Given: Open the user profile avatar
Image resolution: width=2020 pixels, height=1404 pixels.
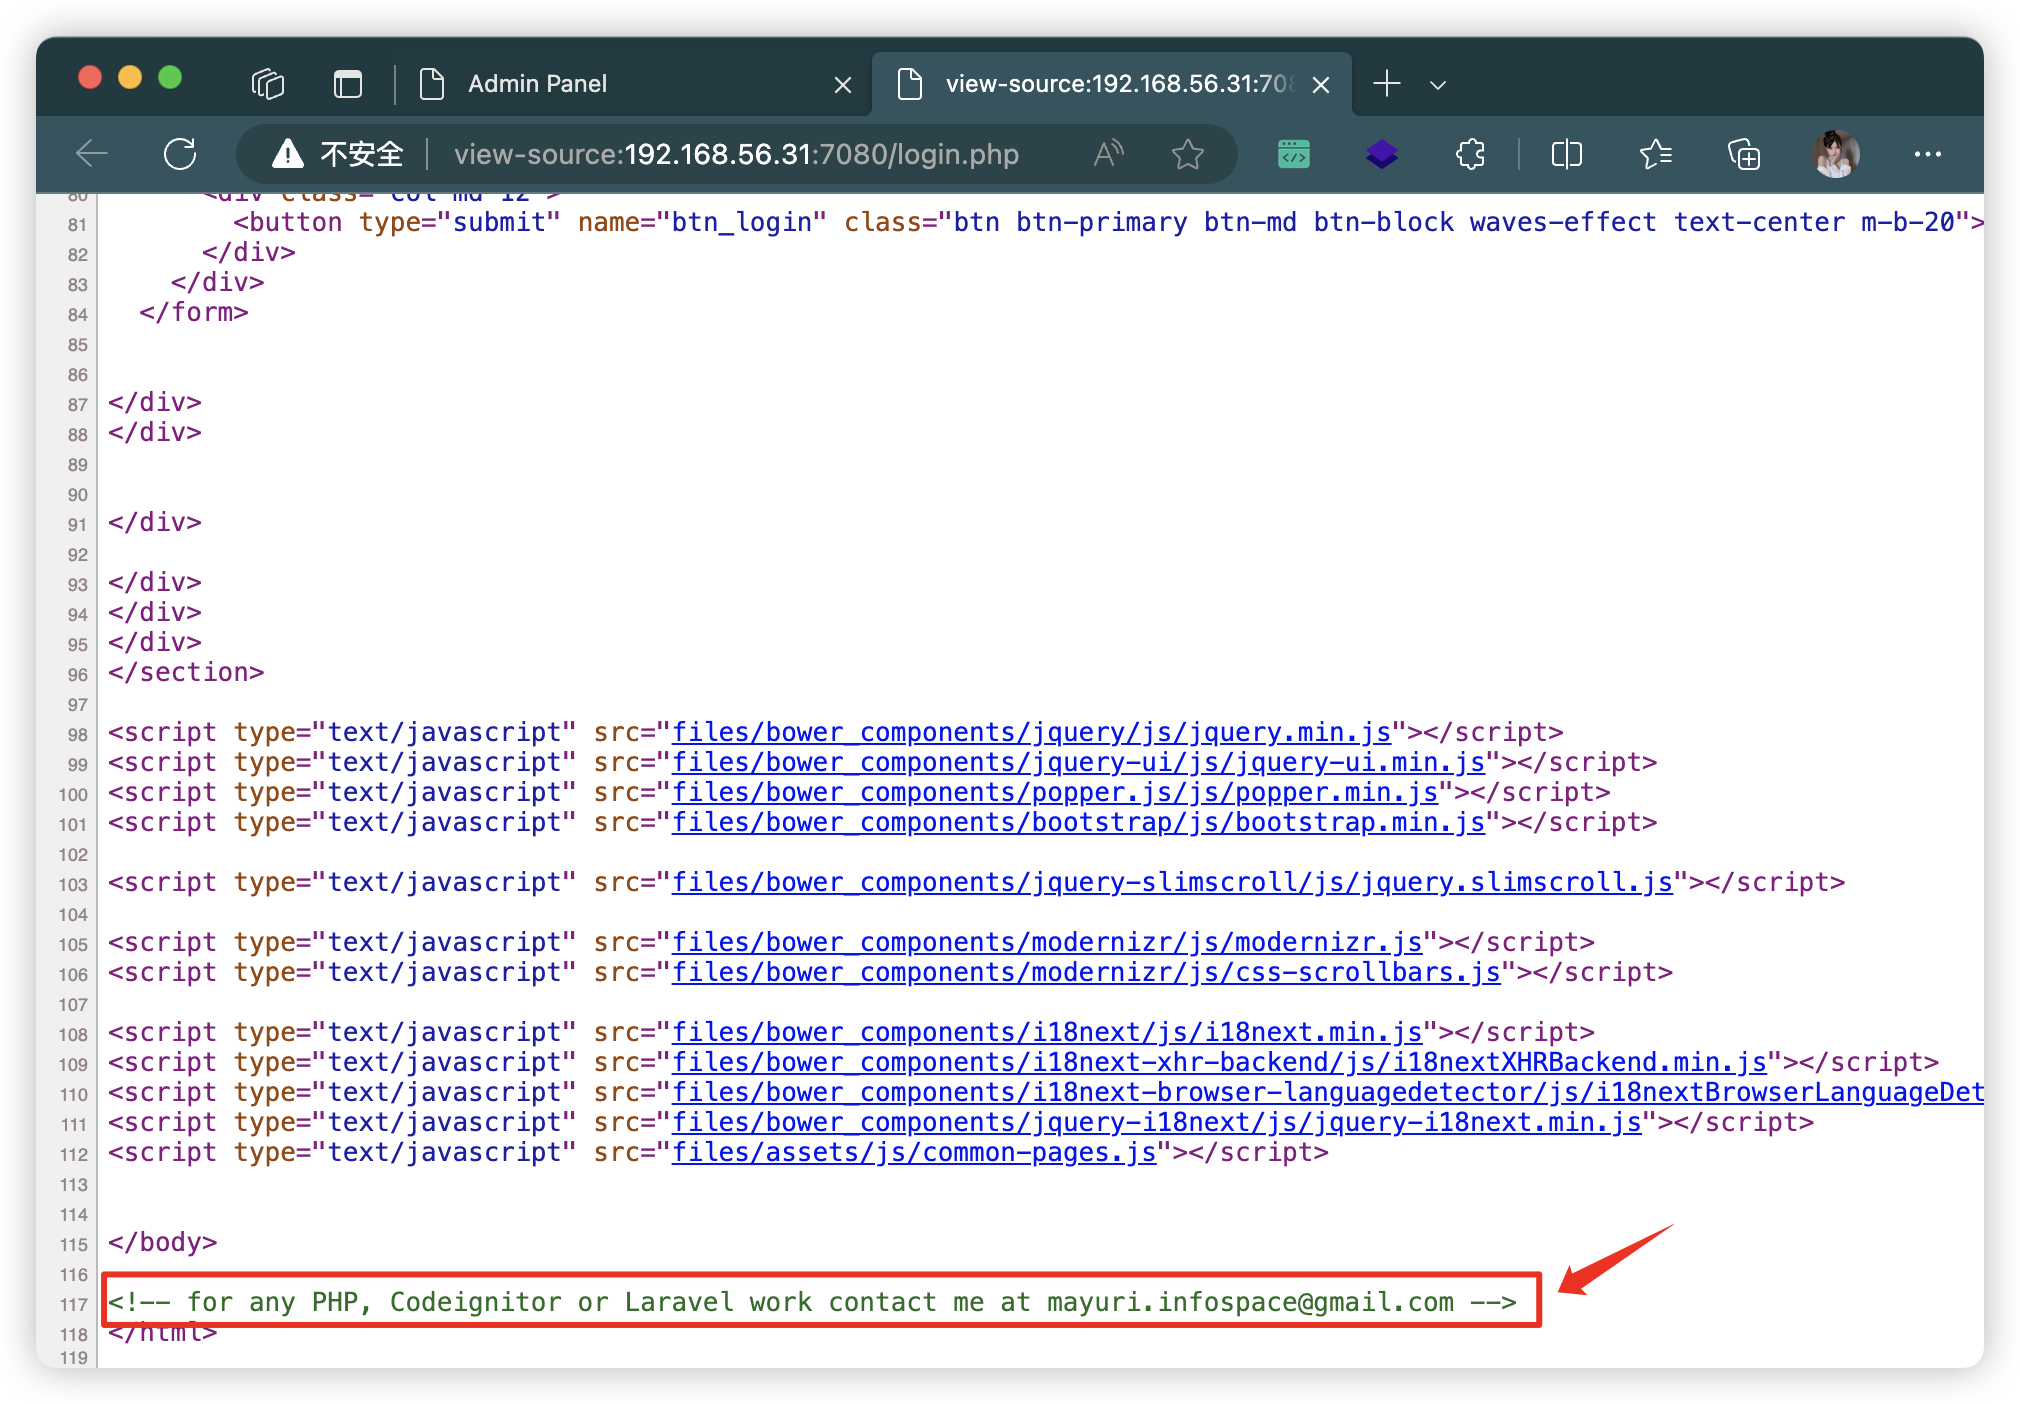Looking at the screenshot, I should 1835,154.
